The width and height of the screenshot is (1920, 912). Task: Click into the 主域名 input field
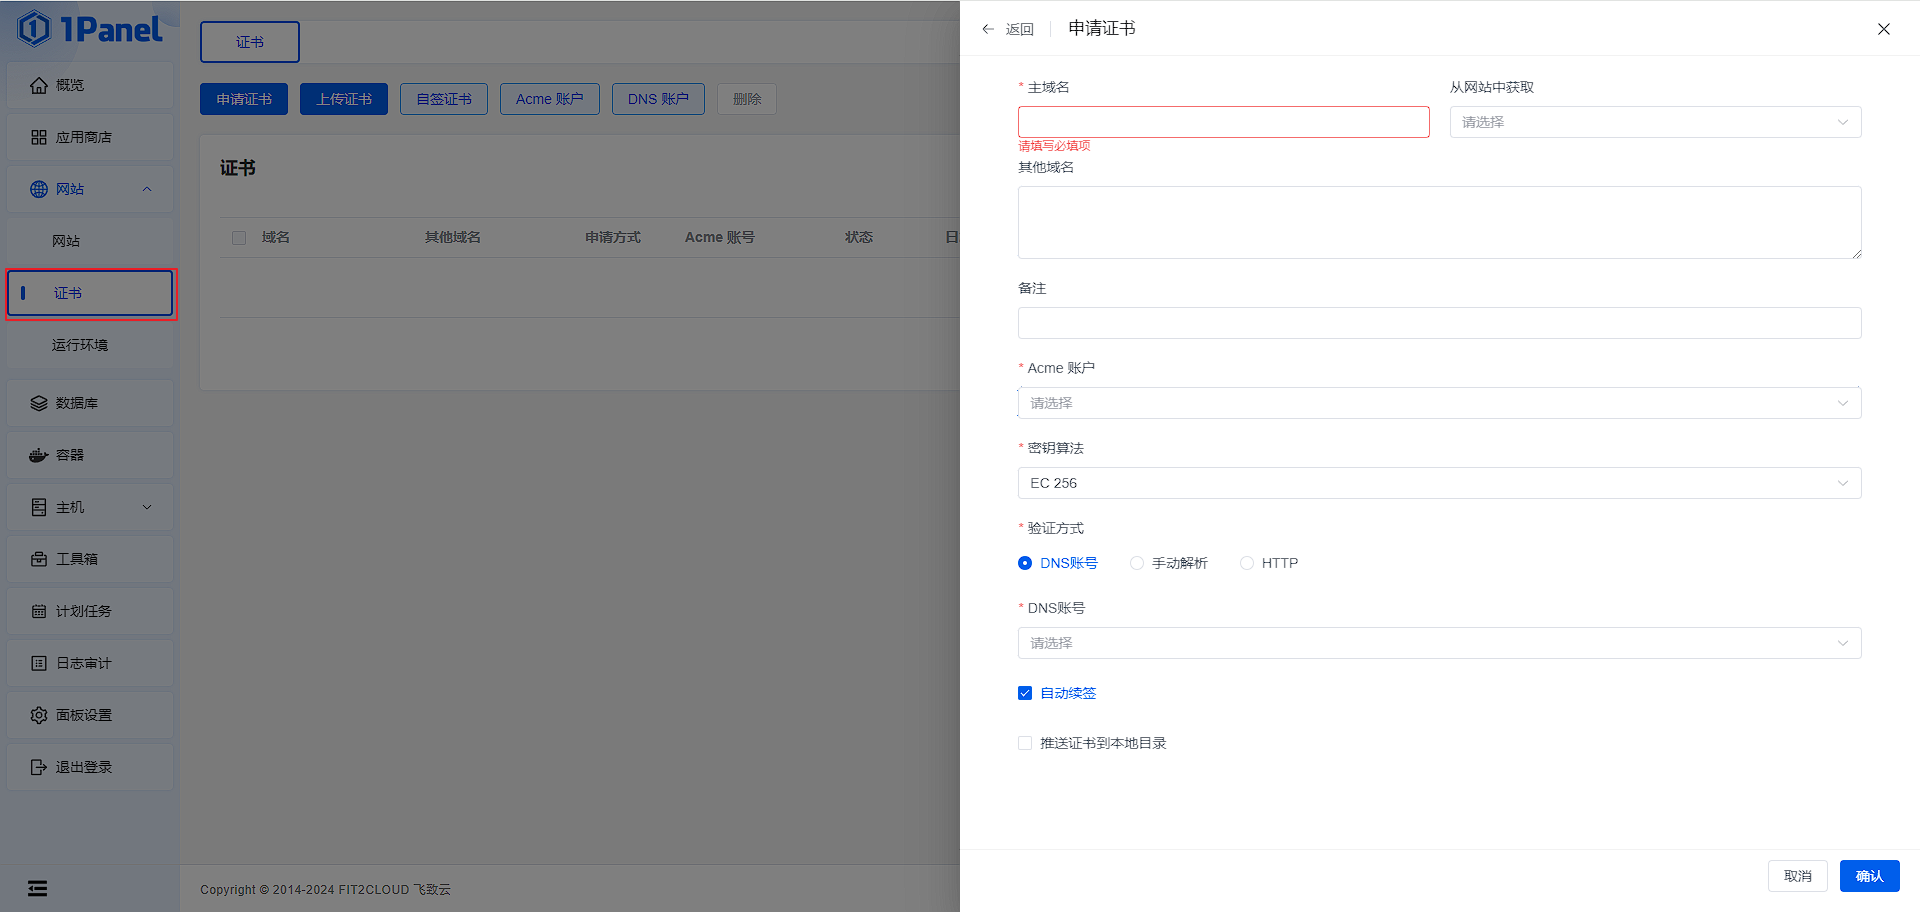pyautogui.click(x=1223, y=122)
